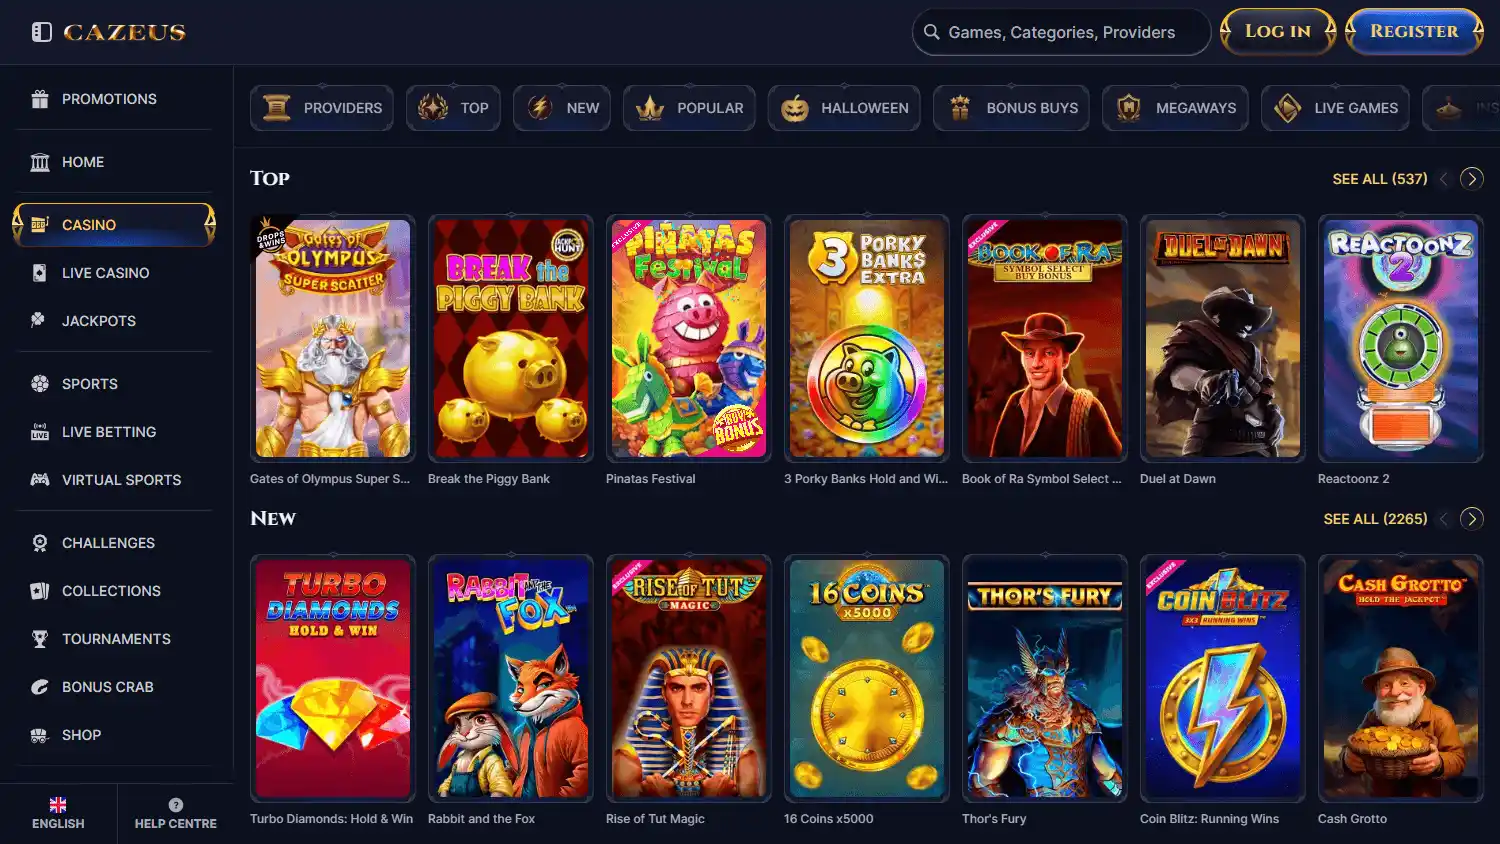The image size is (1500, 844).
Task: Open Thor's Fury game thumbnail
Action: 1045,679
